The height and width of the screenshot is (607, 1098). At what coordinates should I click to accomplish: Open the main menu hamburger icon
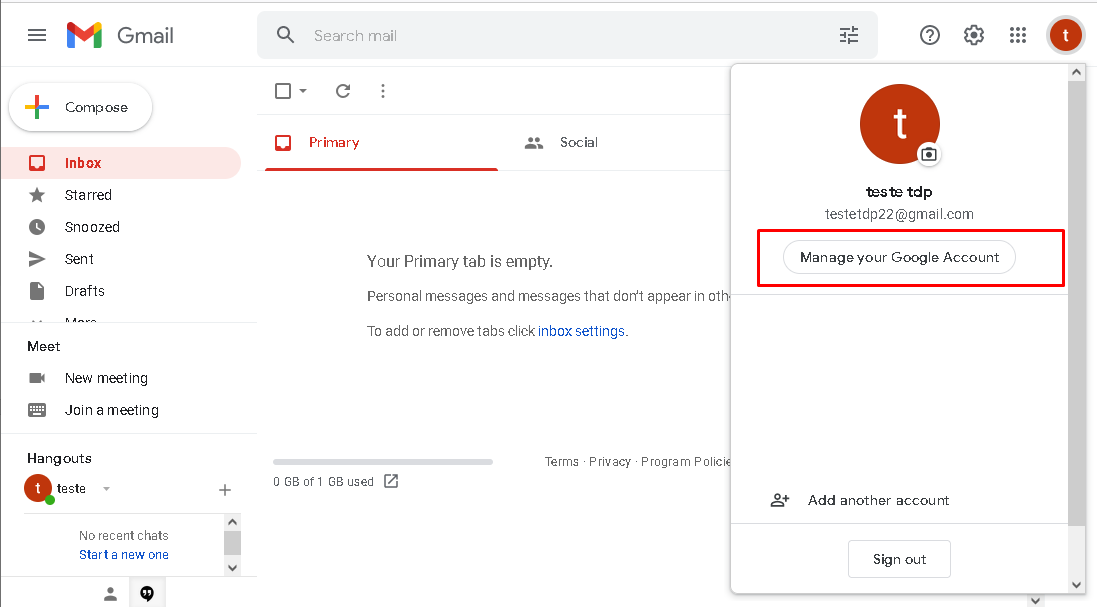(36, 35)
